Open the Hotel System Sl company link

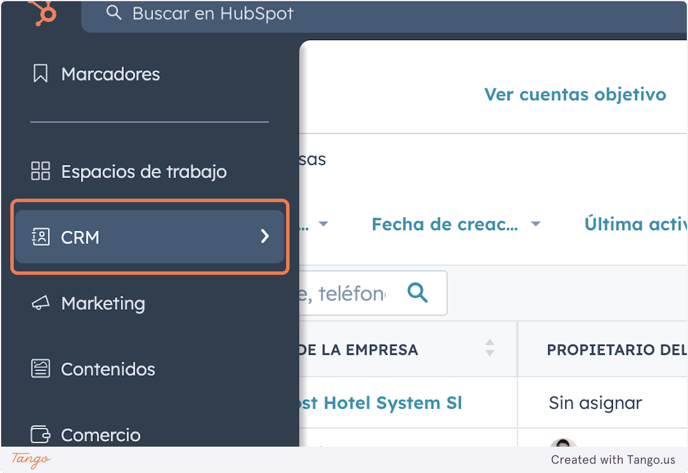click(381, 403)
